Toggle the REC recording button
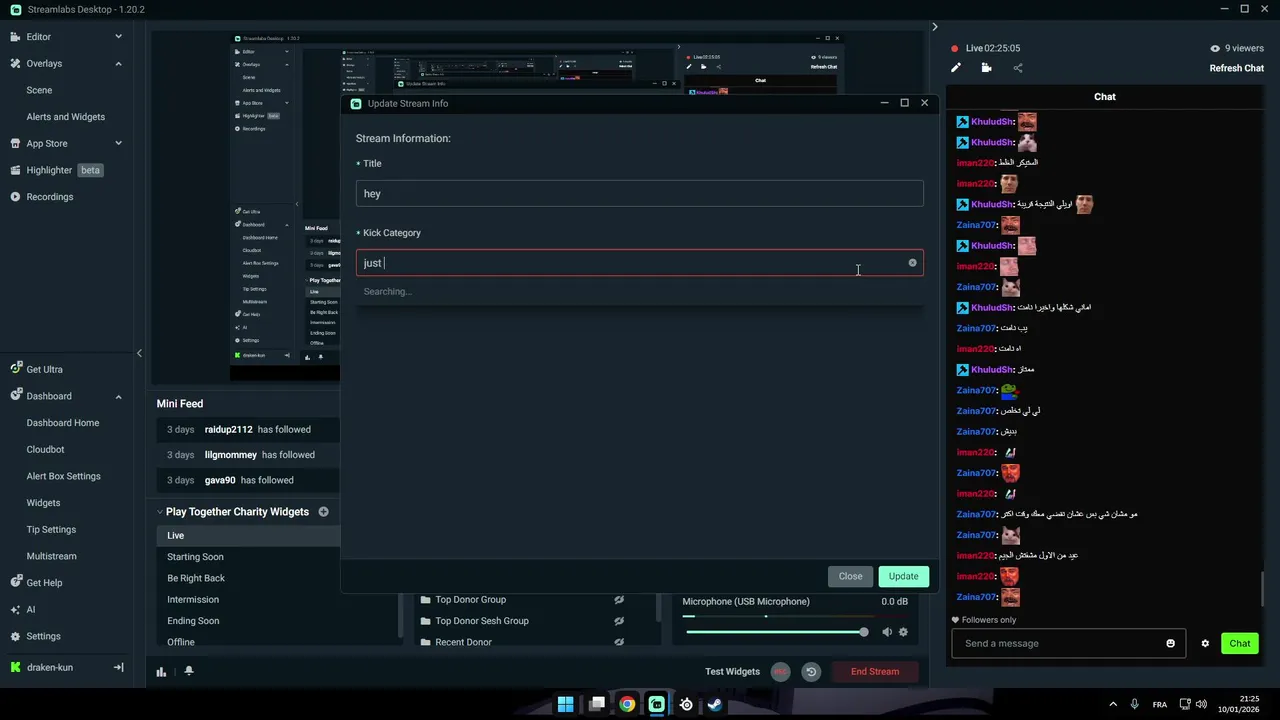Viewport: 1280px width, 720px height. pos(781,672)
